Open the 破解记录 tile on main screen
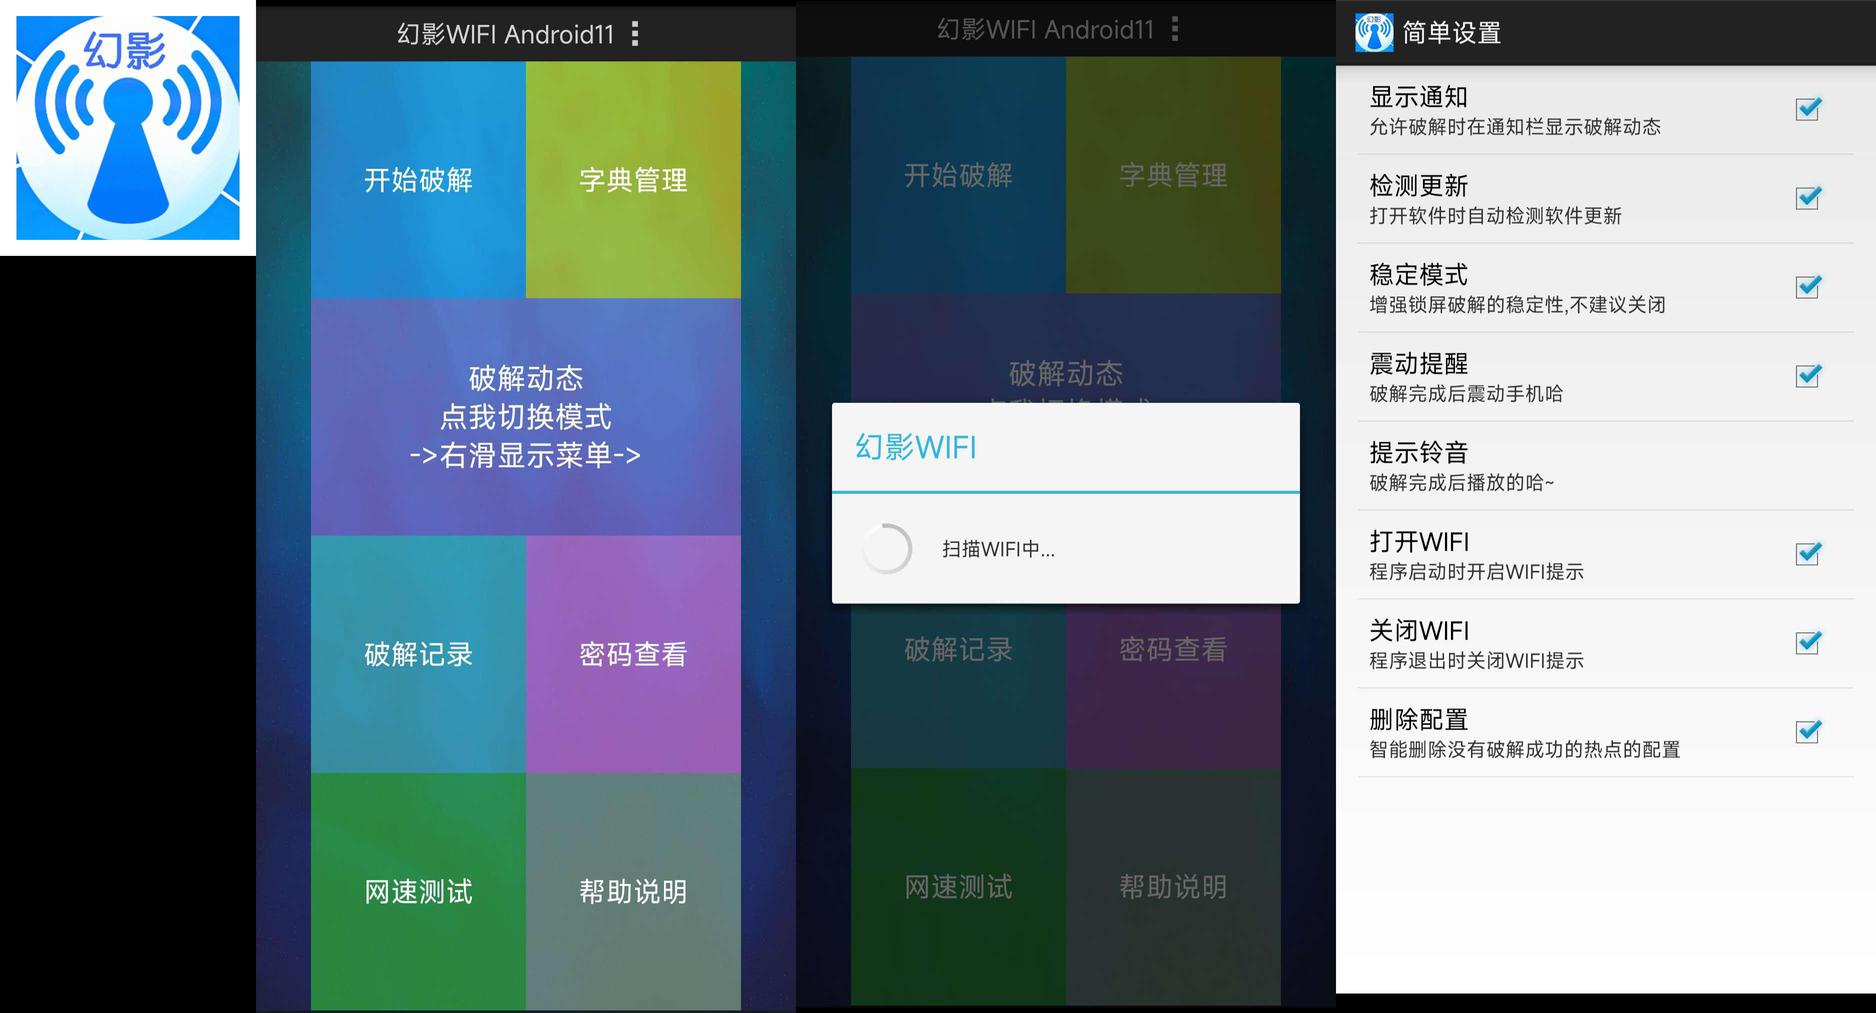Viewport: 1876px width, 1013px height. tap(418, 654)
